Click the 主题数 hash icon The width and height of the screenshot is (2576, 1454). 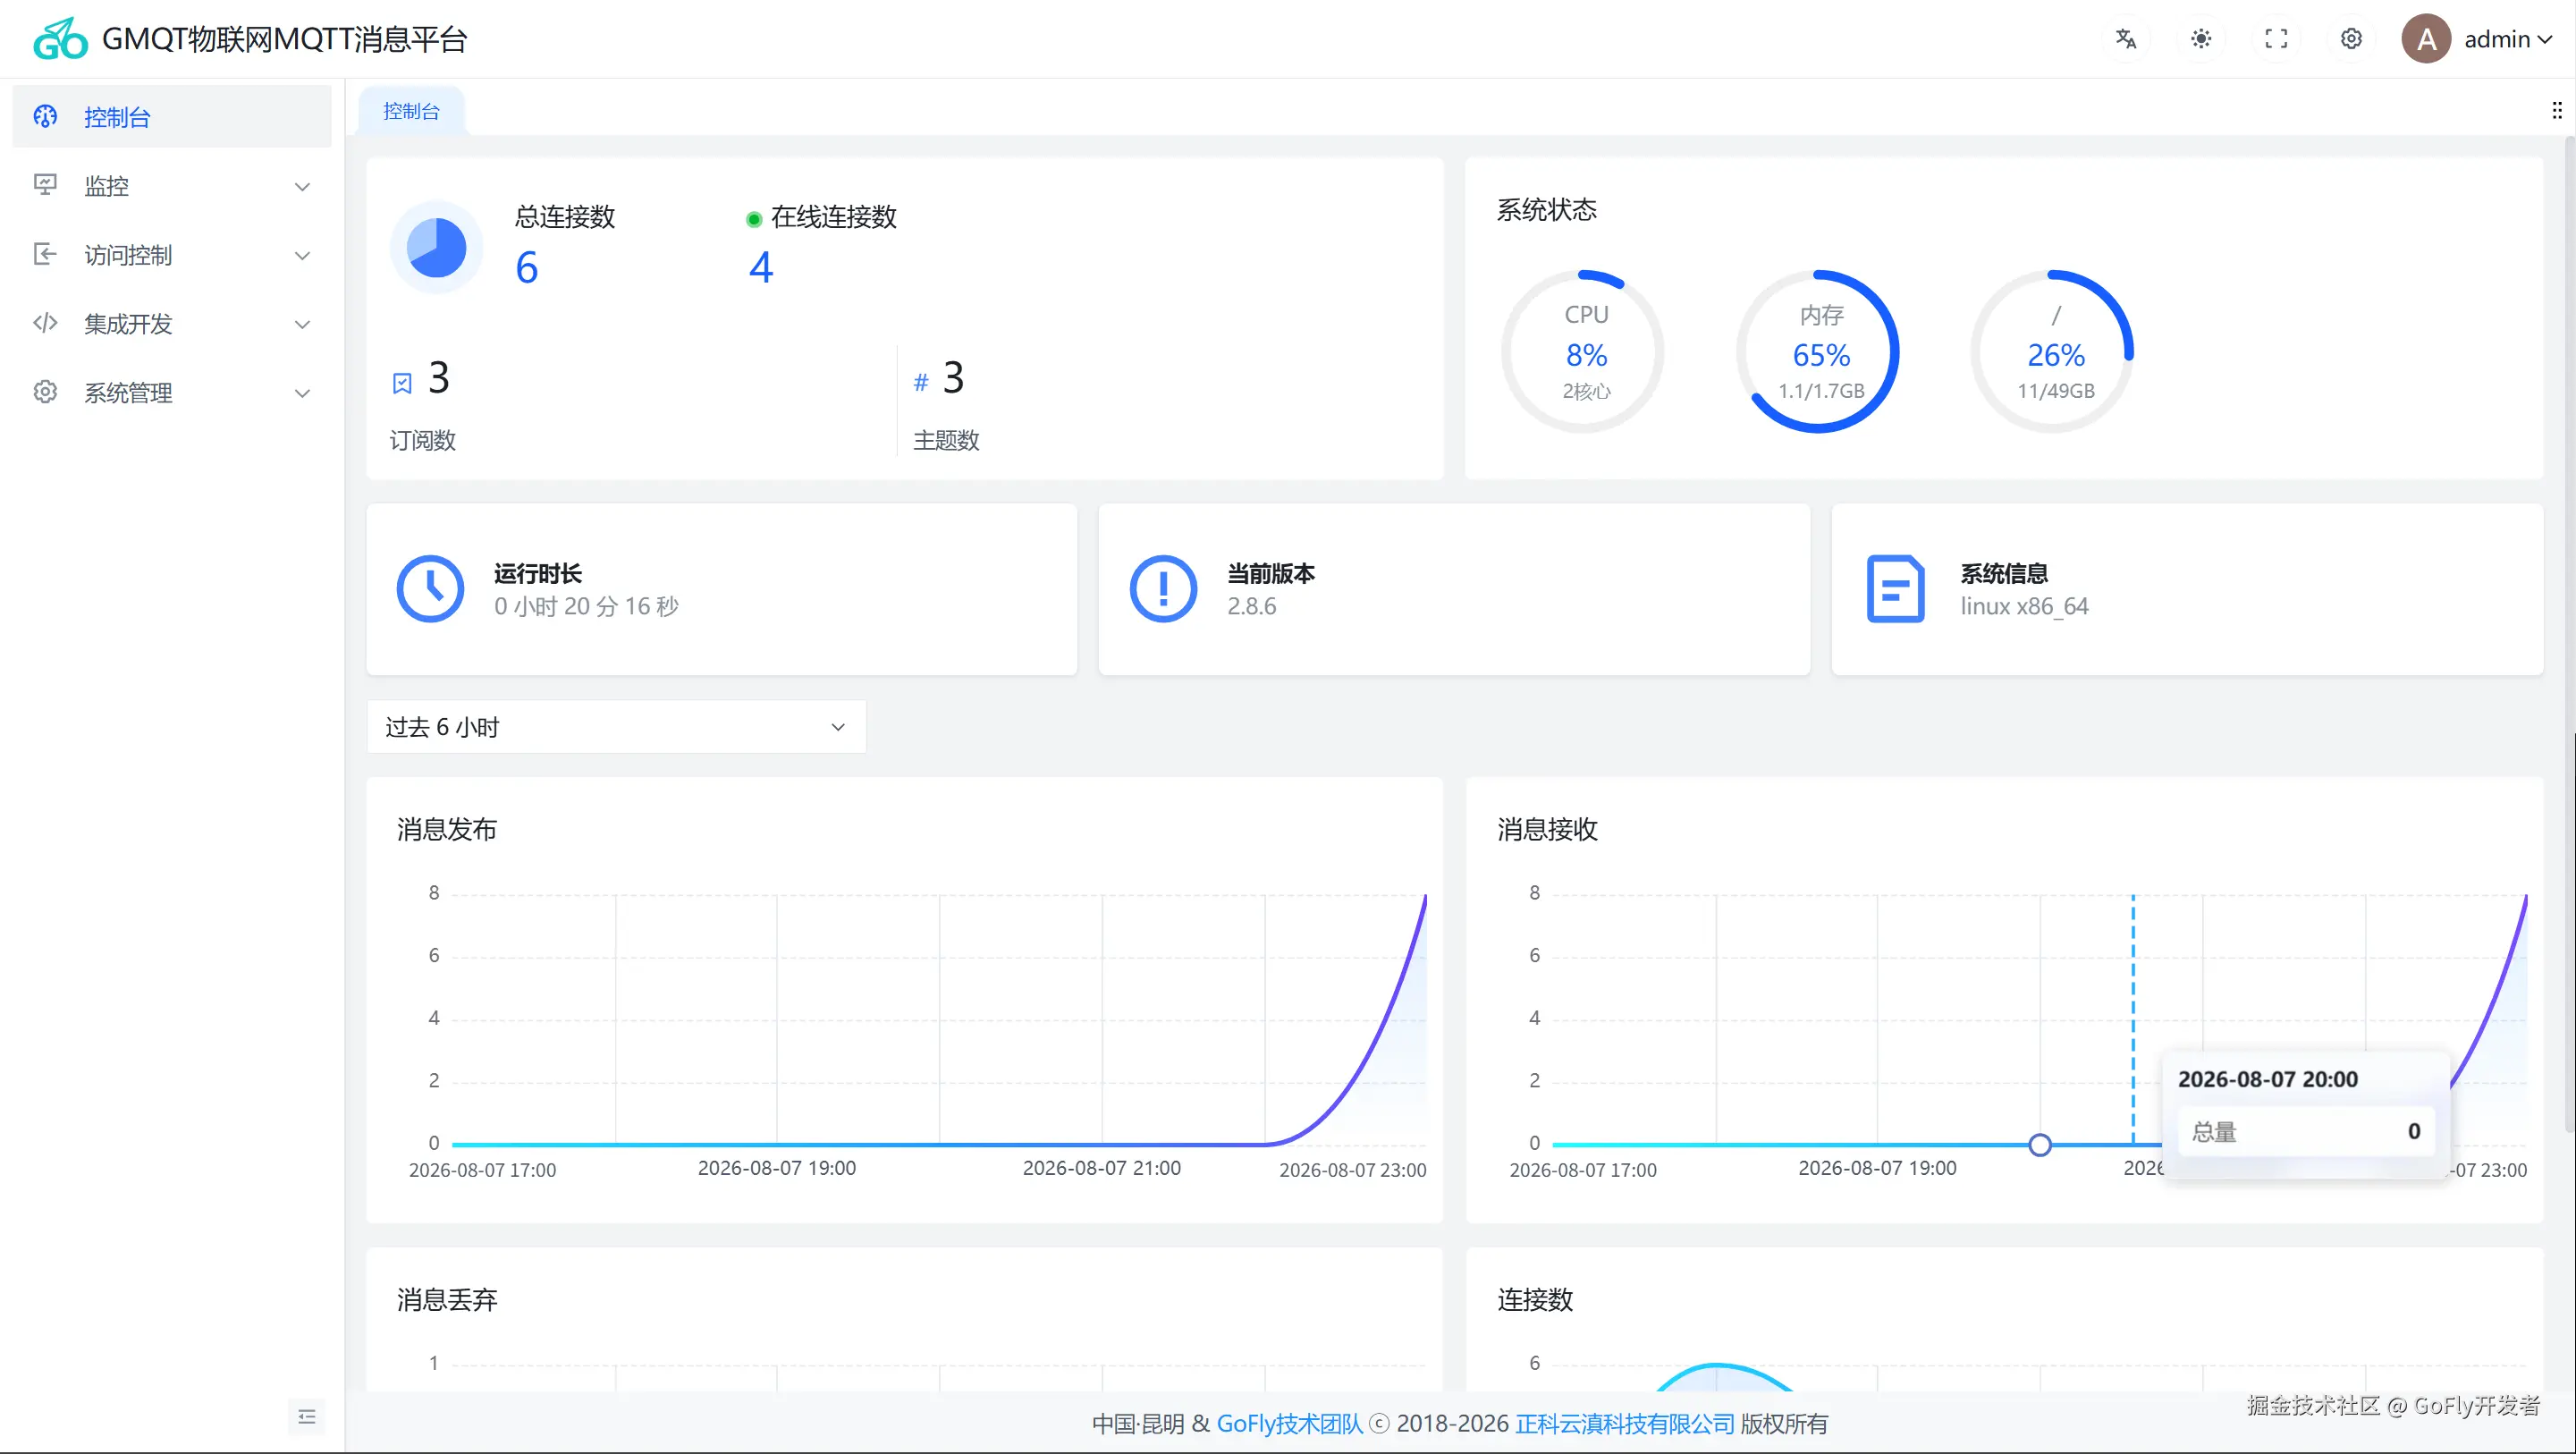(921, 382)
